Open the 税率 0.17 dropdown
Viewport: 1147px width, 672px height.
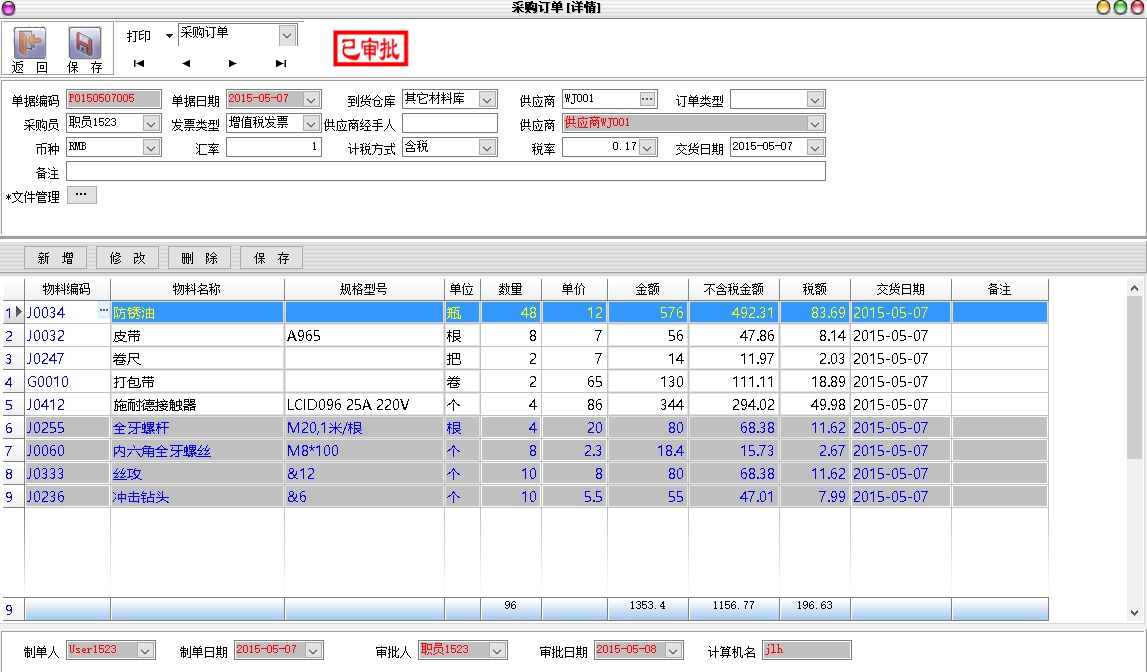[647, 148]
